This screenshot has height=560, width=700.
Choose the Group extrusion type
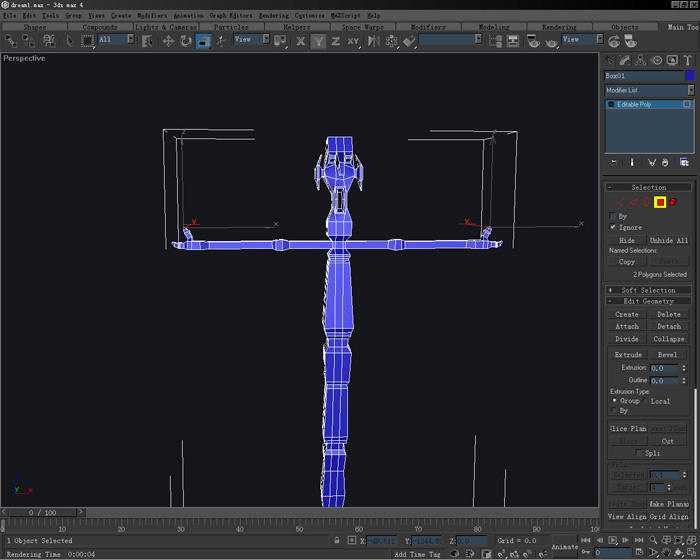point(614,401)
